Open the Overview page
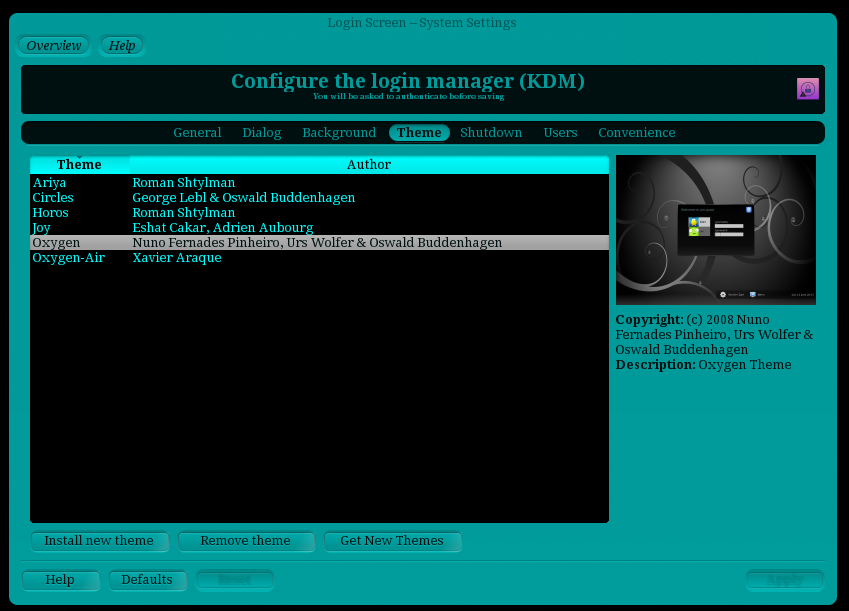849x611 pixels. click(54, 46)
